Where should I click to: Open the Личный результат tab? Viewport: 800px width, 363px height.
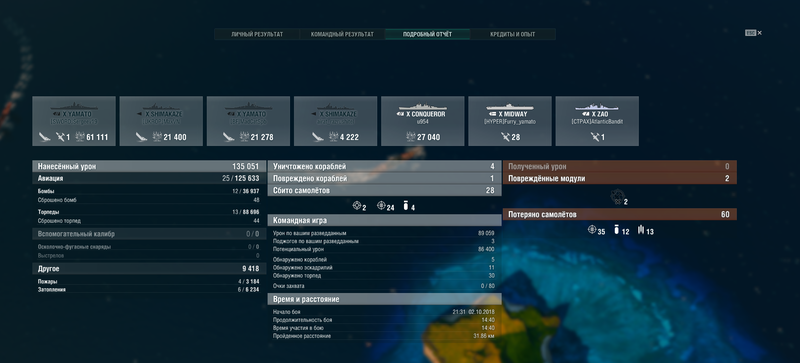[257, 34]
